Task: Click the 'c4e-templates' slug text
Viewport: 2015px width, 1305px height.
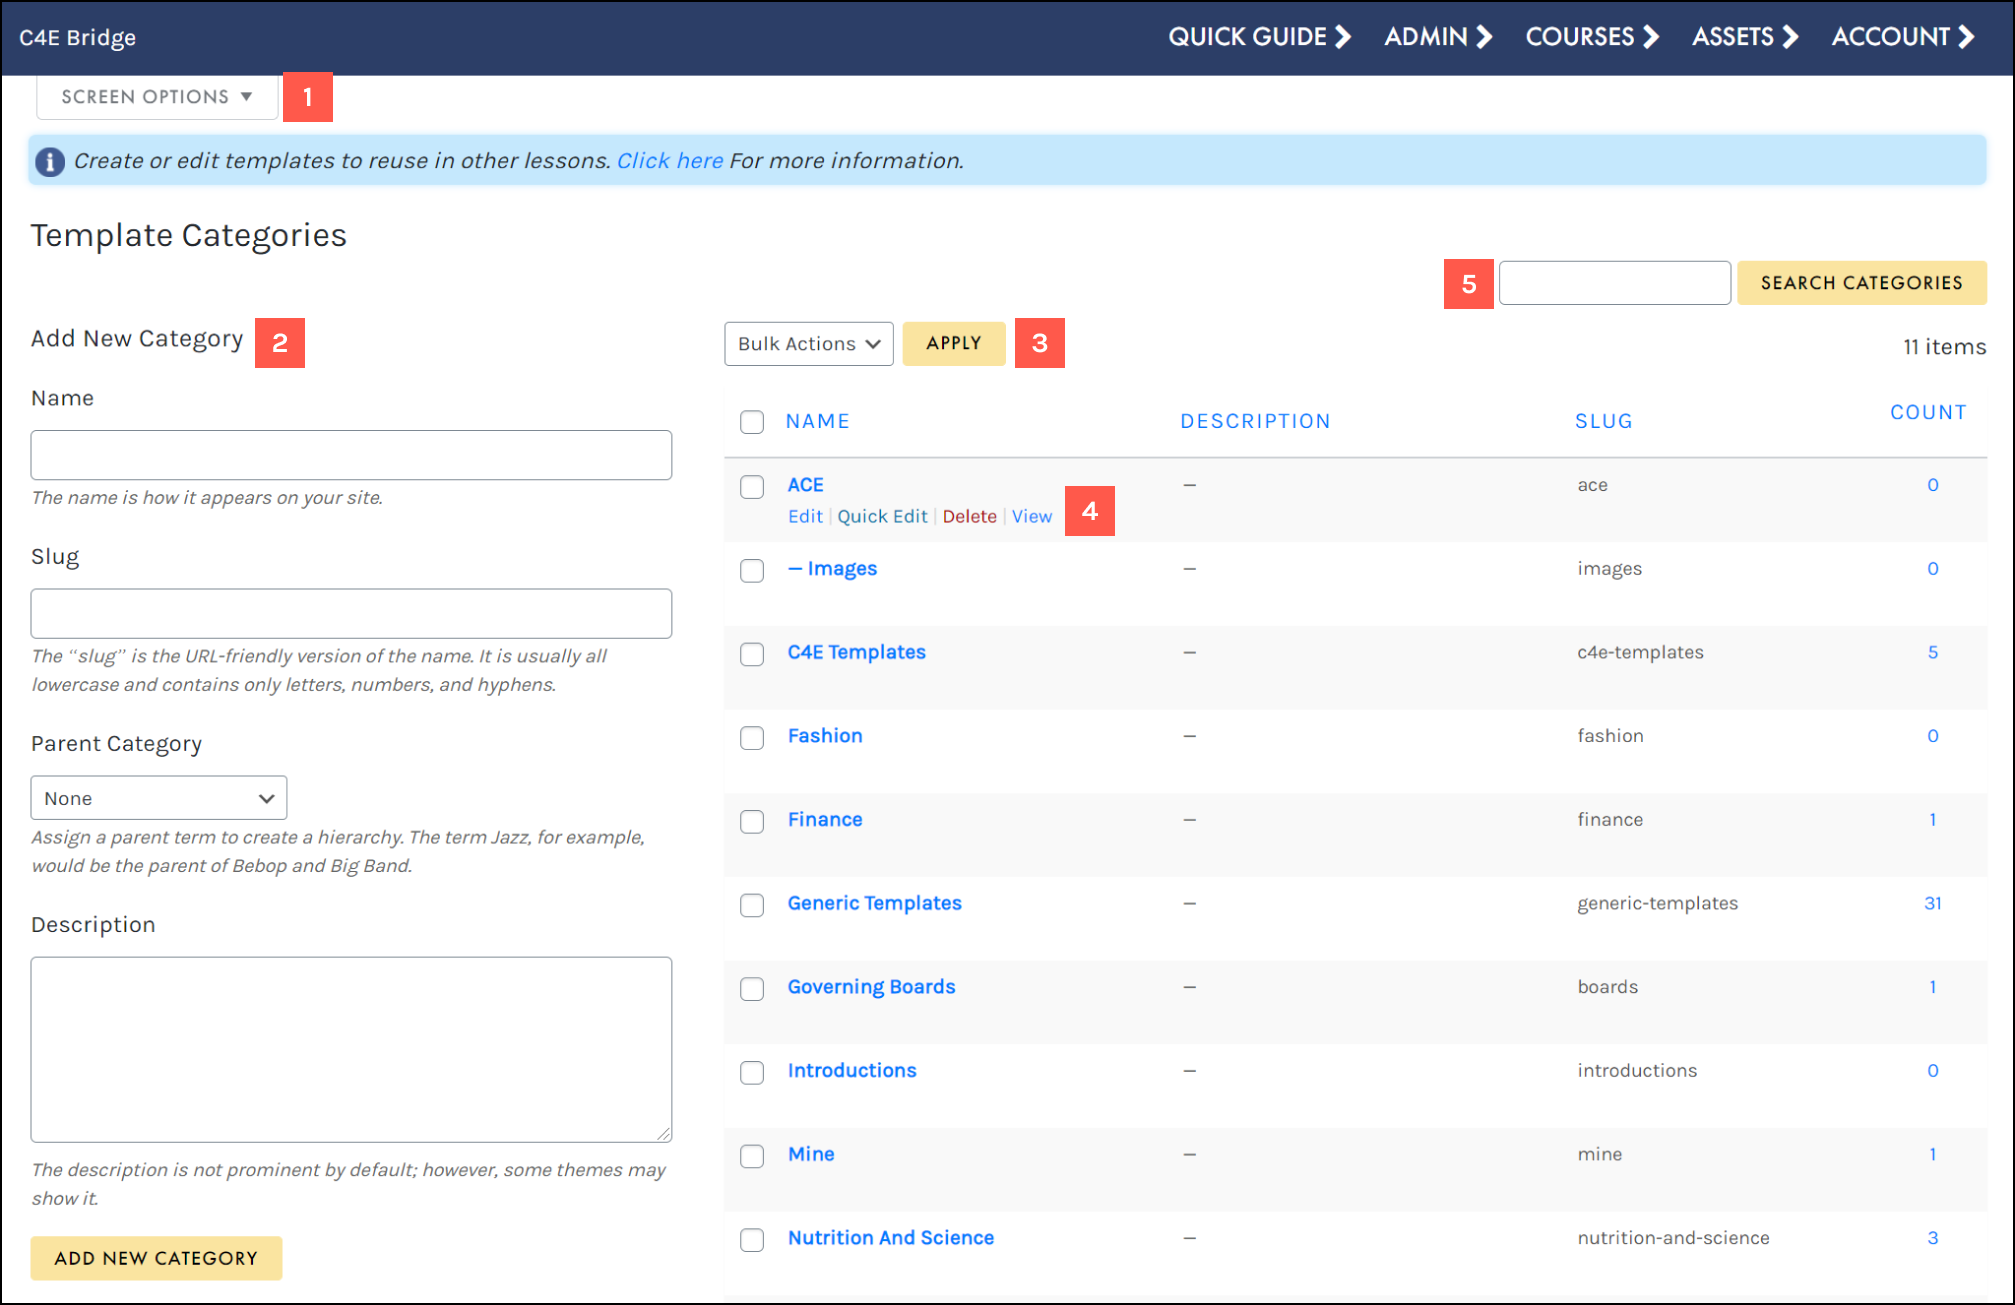Action: pos(1640,652)
